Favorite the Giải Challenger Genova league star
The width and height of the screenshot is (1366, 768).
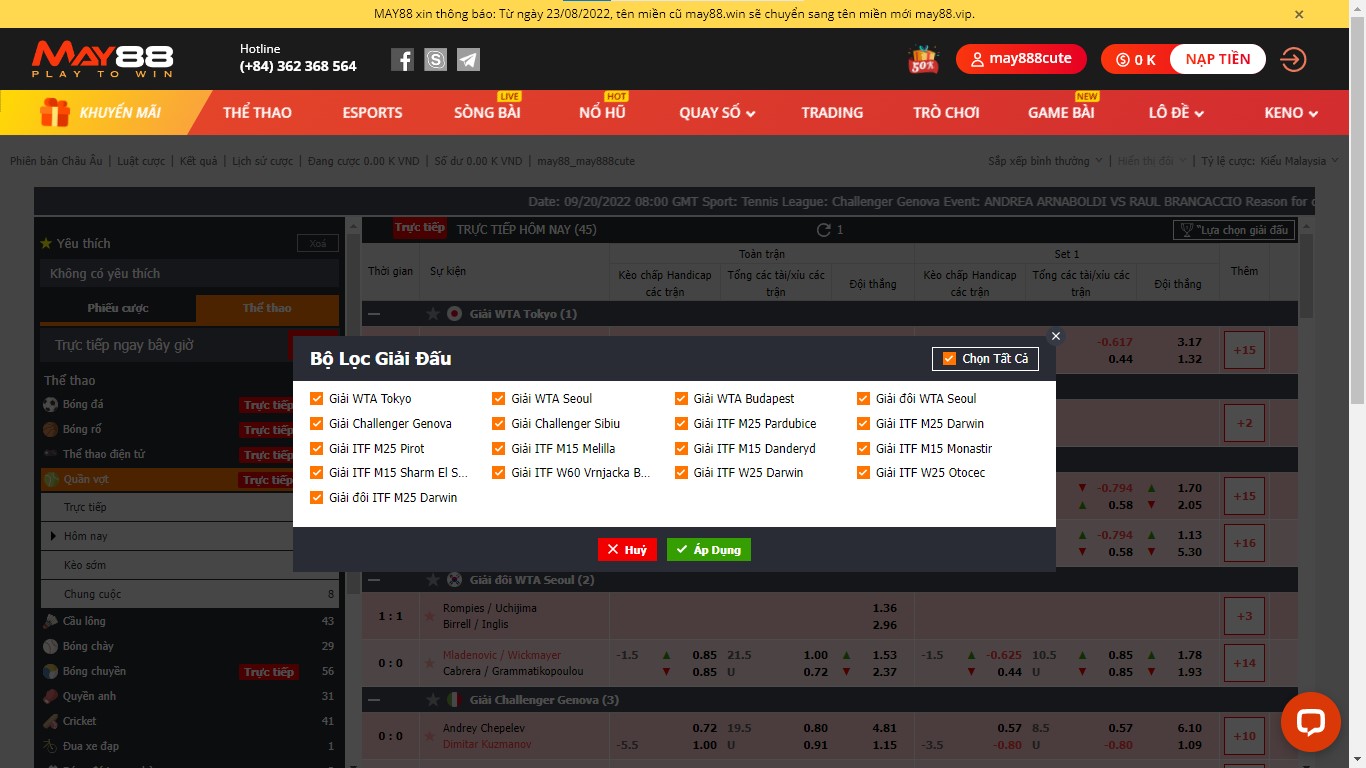[x=433, y=700]
